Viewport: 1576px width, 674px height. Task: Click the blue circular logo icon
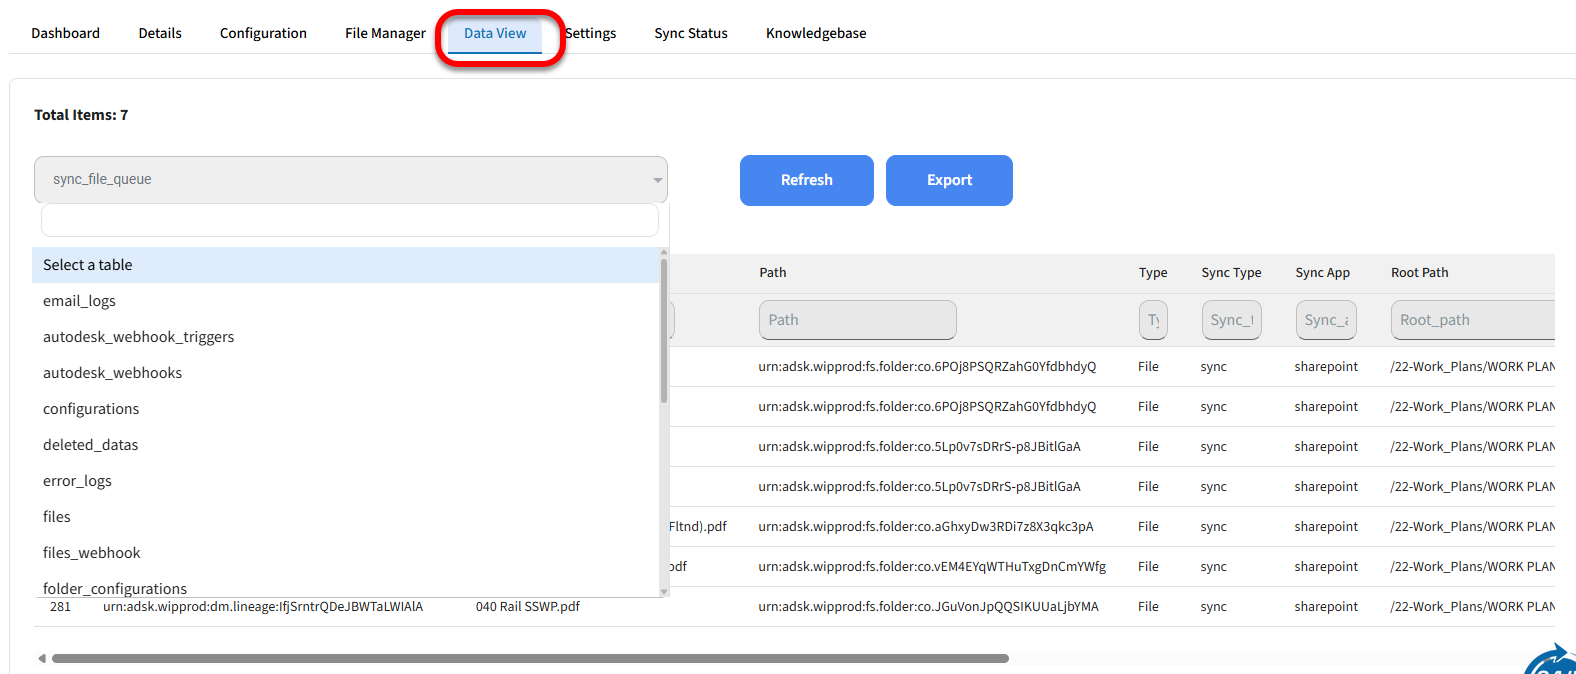(x=1553, y=664)
